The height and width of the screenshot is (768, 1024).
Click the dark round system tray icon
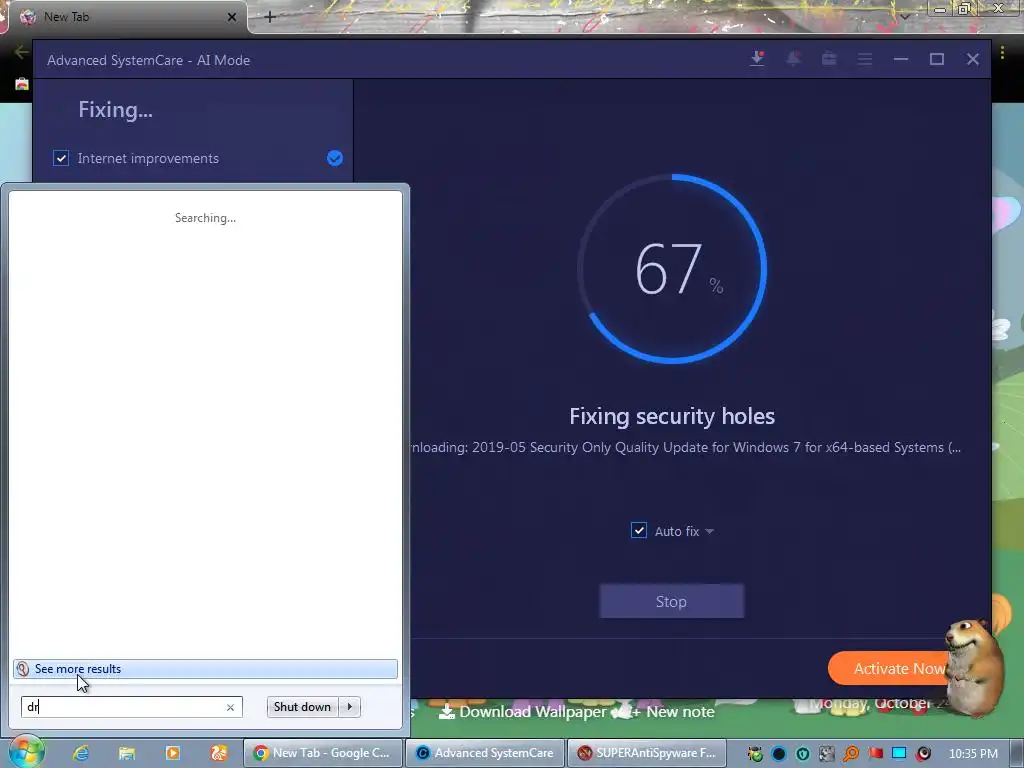pyautogui.click(x=778, y=754)
